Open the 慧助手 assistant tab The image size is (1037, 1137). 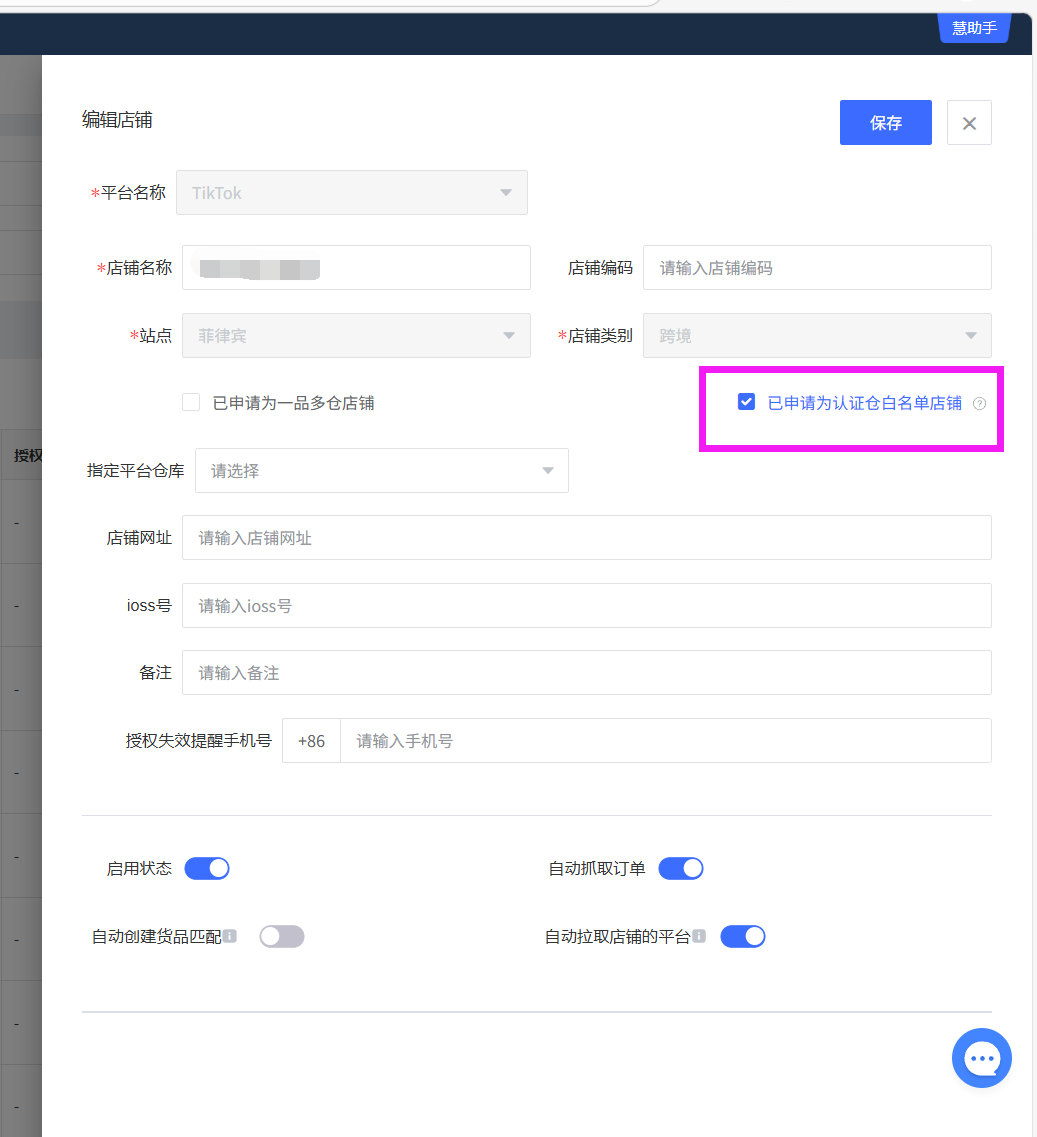click(x=973, y=28)
